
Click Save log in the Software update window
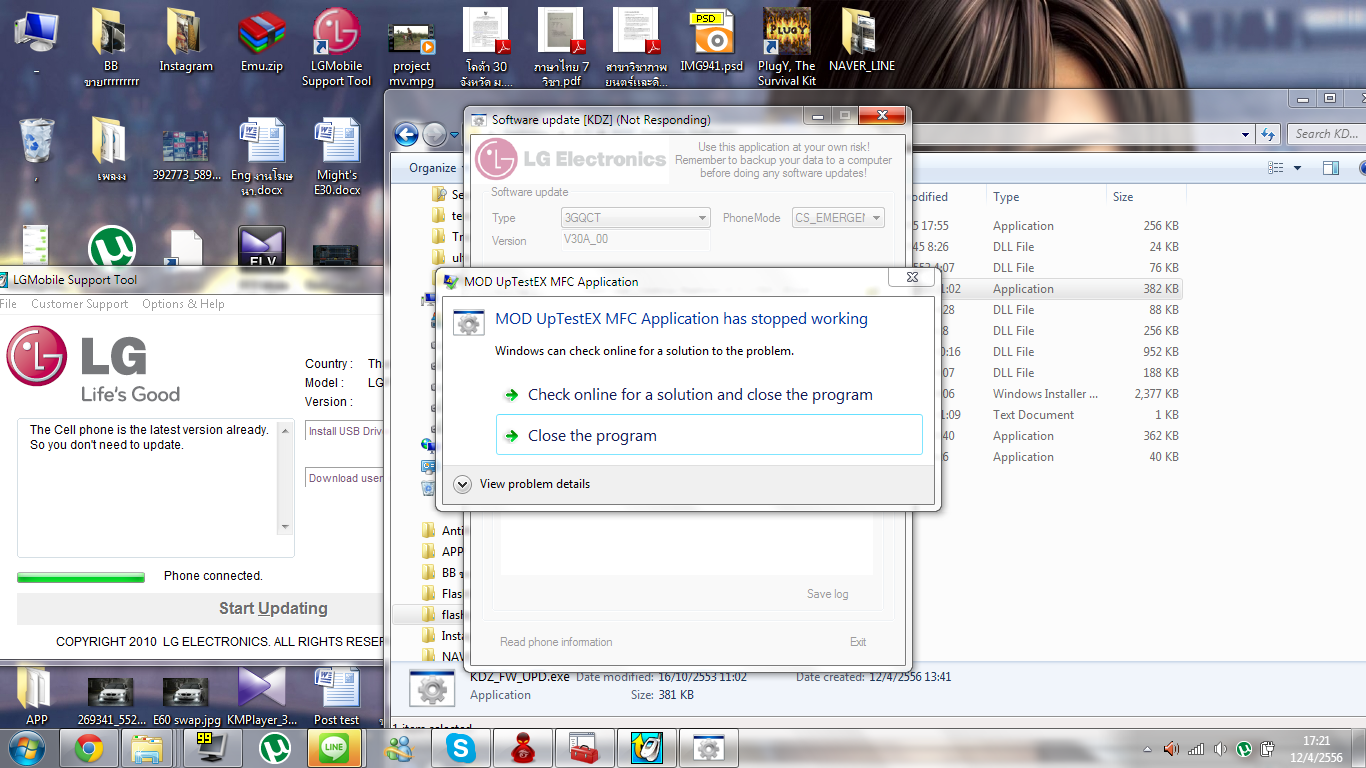tap(828, 594)
